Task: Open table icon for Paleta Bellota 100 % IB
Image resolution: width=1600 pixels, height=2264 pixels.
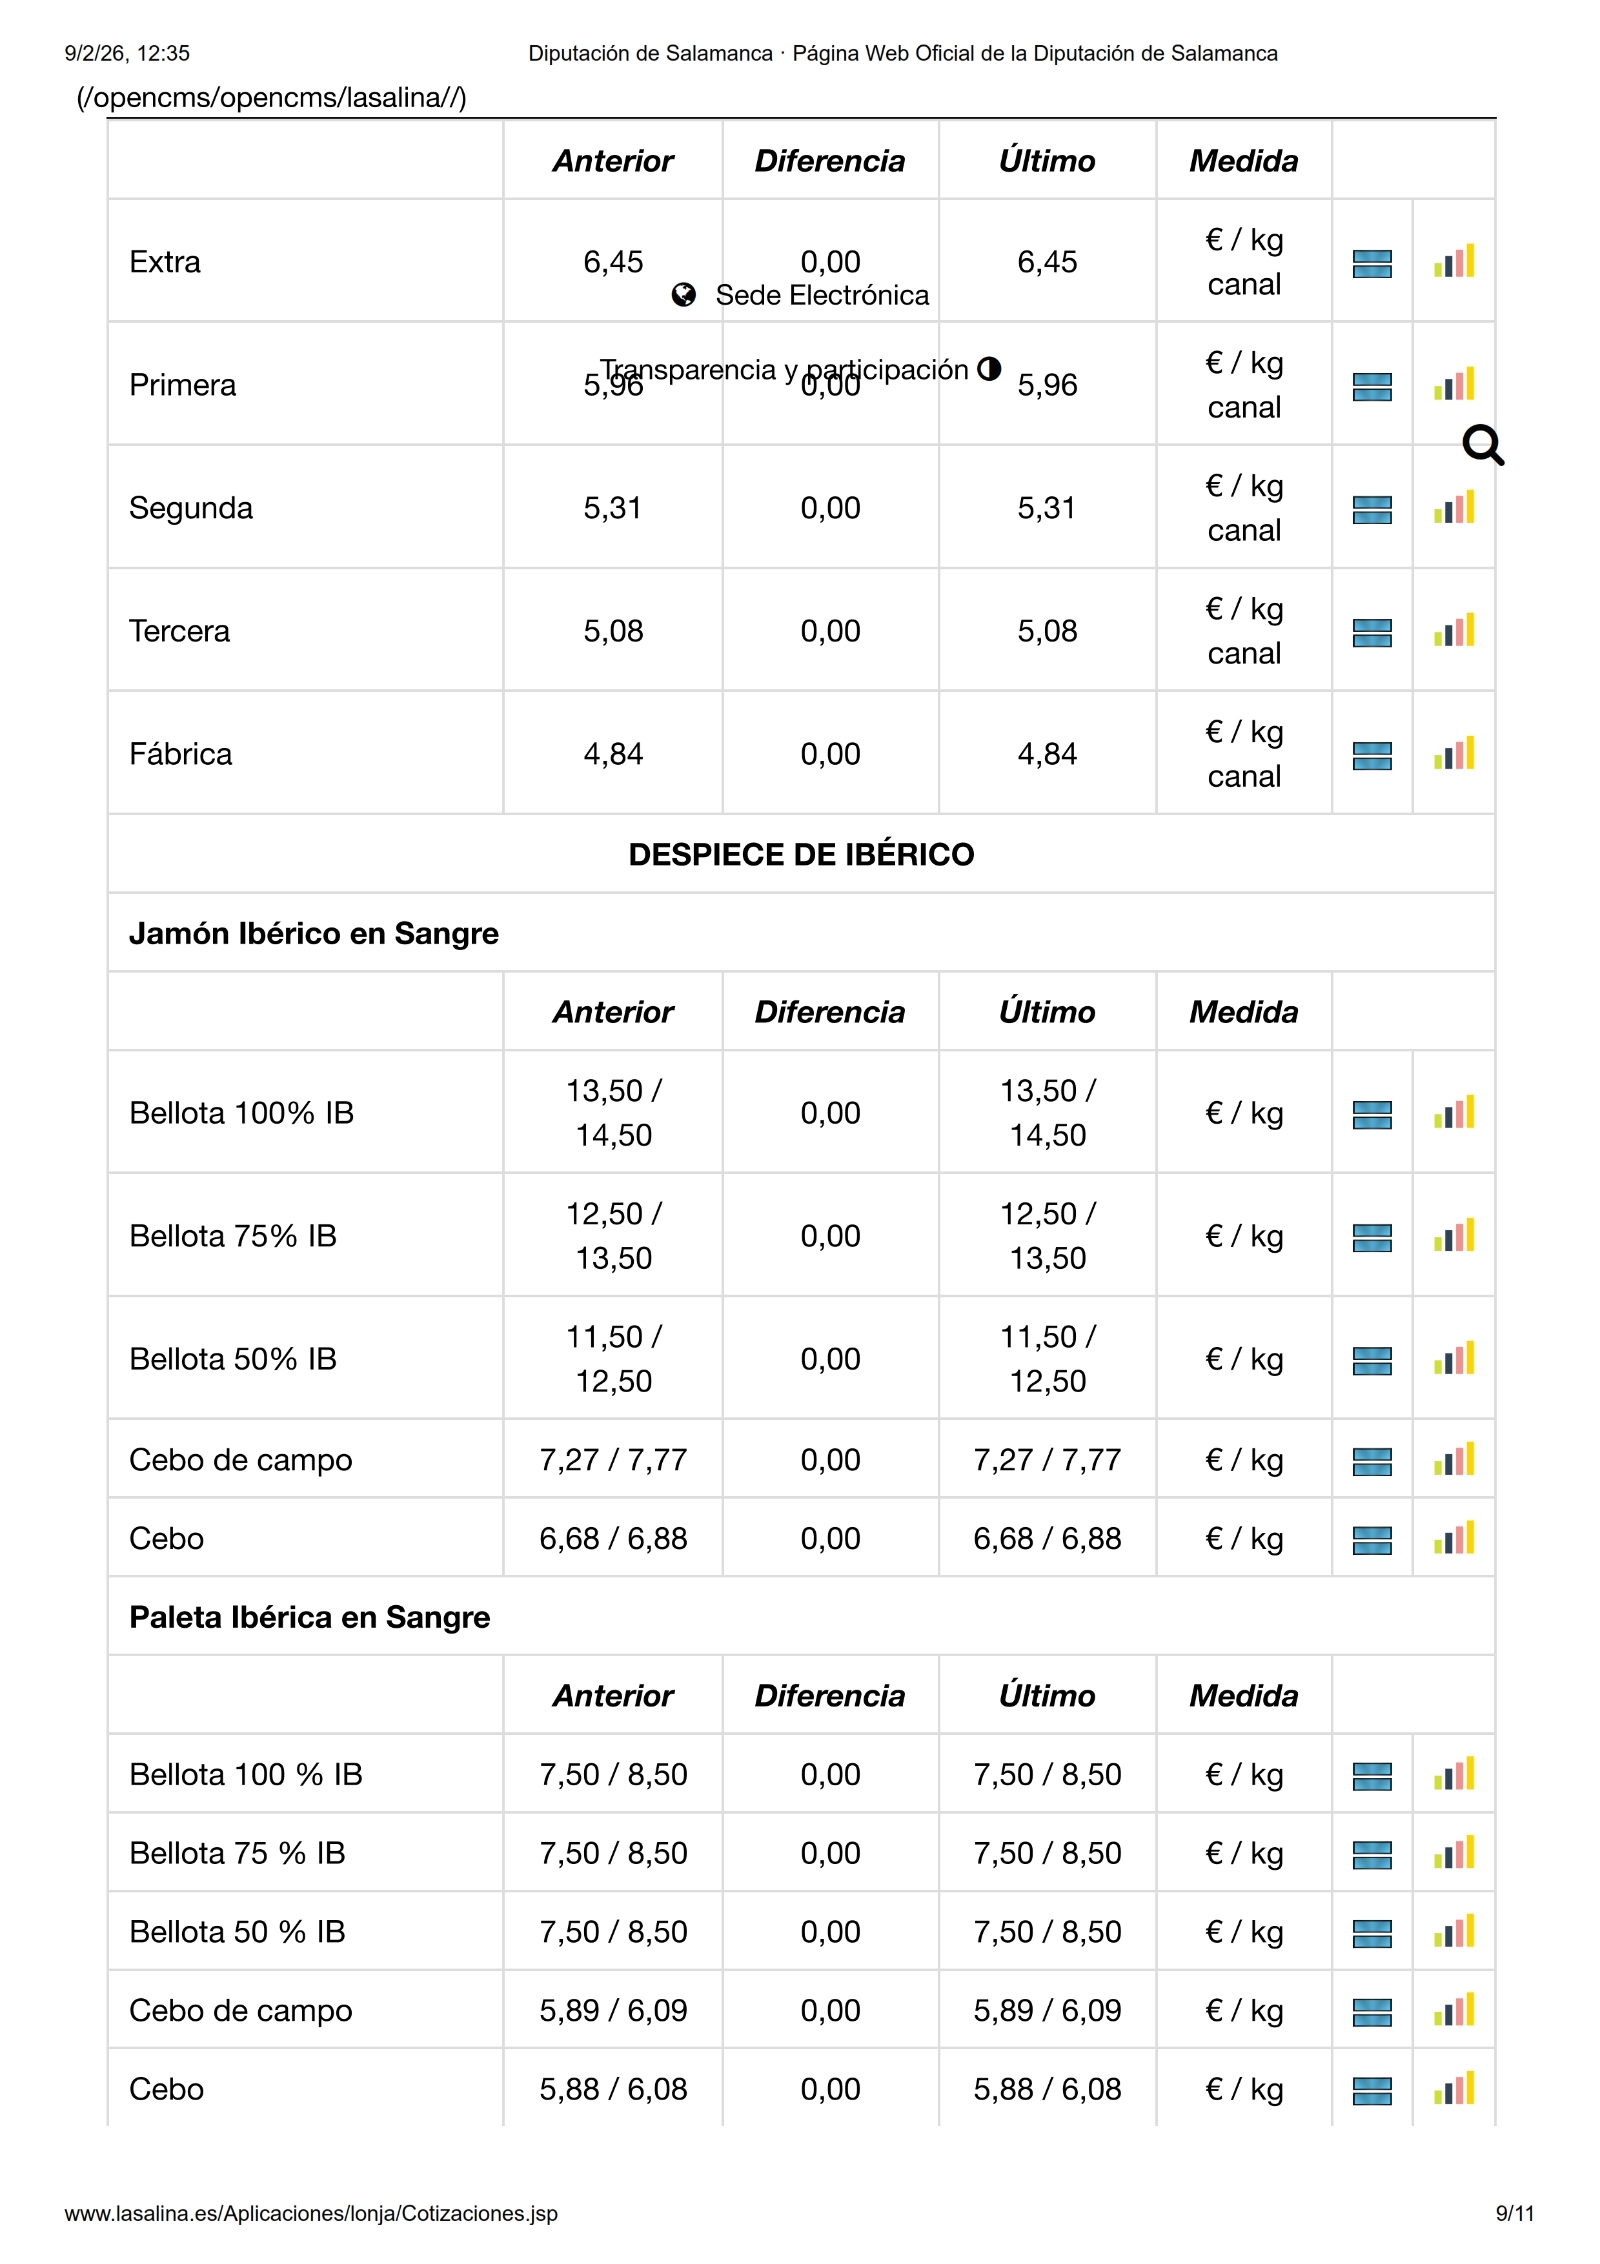Action: [x=1371, y=1775]
